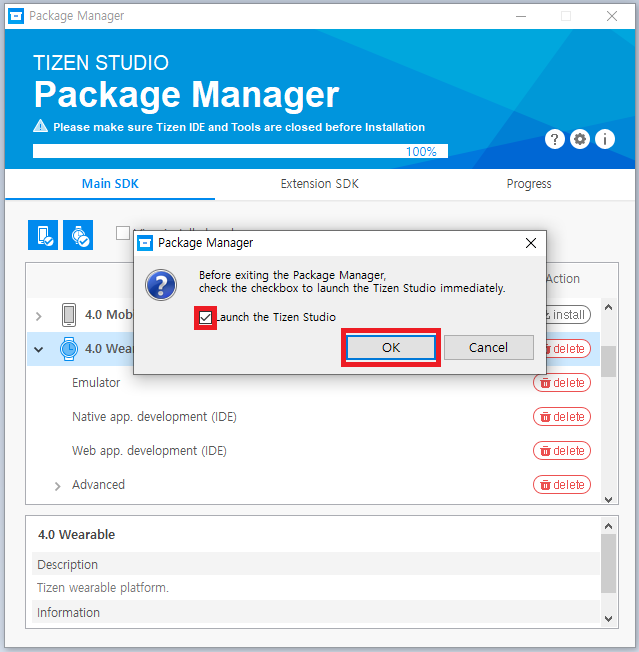Delete the 4.0 Wearable package
The image size is (639, 652).
tap(568, 349)
